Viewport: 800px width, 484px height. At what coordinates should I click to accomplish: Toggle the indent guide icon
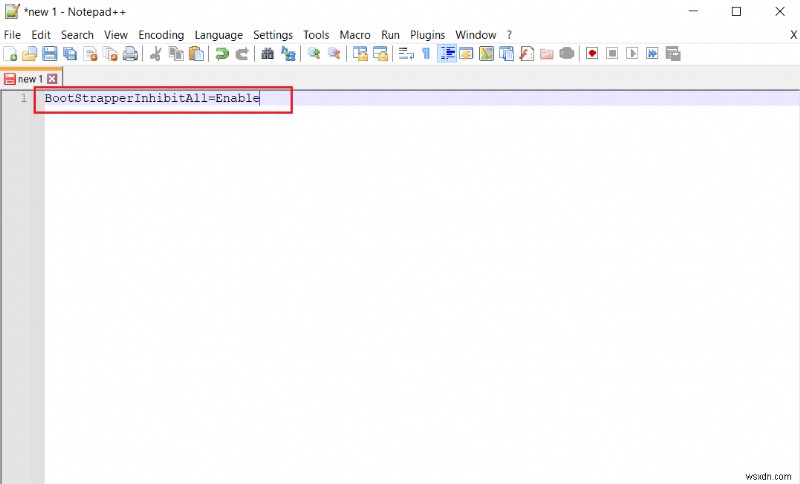(x=447, y=54)
